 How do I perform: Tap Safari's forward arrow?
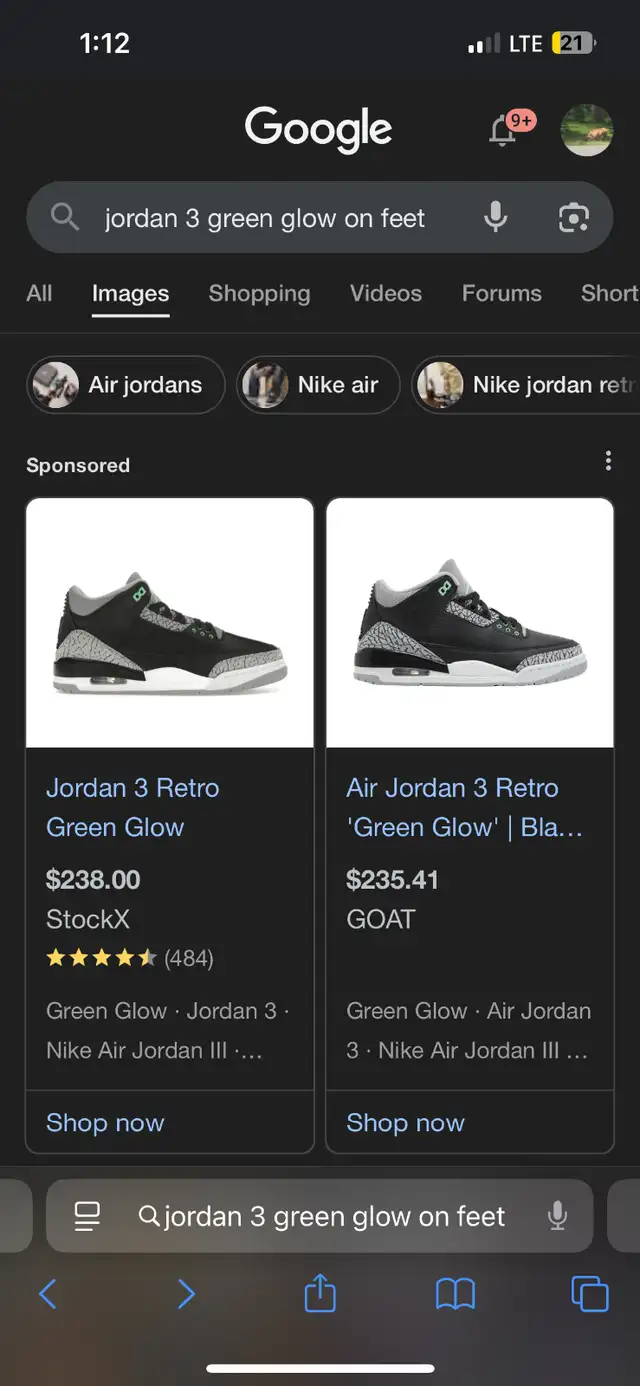tap(186, 1295)
